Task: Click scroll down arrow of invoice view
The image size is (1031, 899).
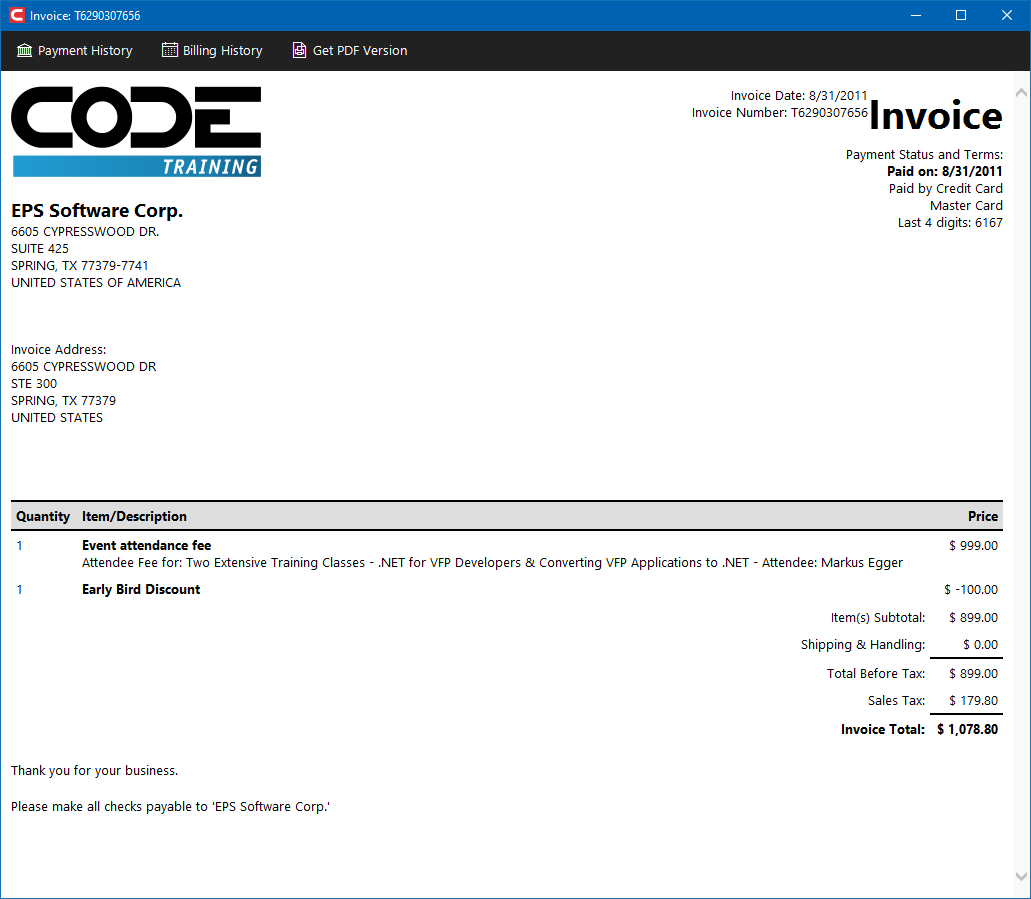Action: click(x=1021, y=876)
